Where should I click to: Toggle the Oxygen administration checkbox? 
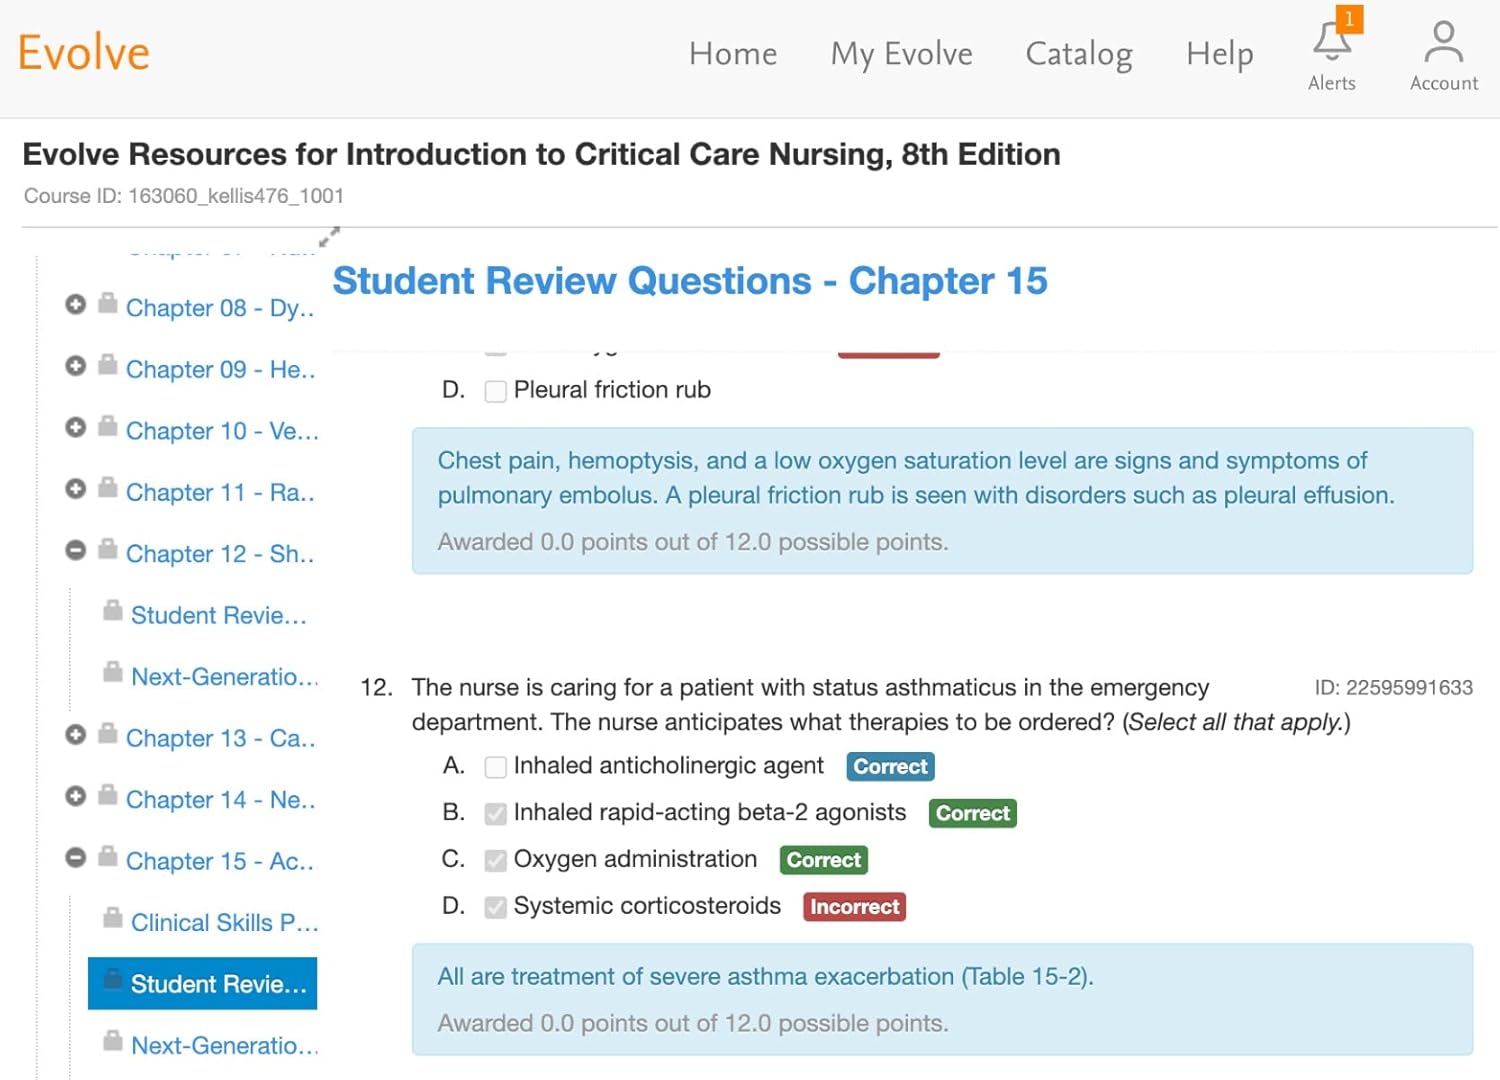point(495,860)
